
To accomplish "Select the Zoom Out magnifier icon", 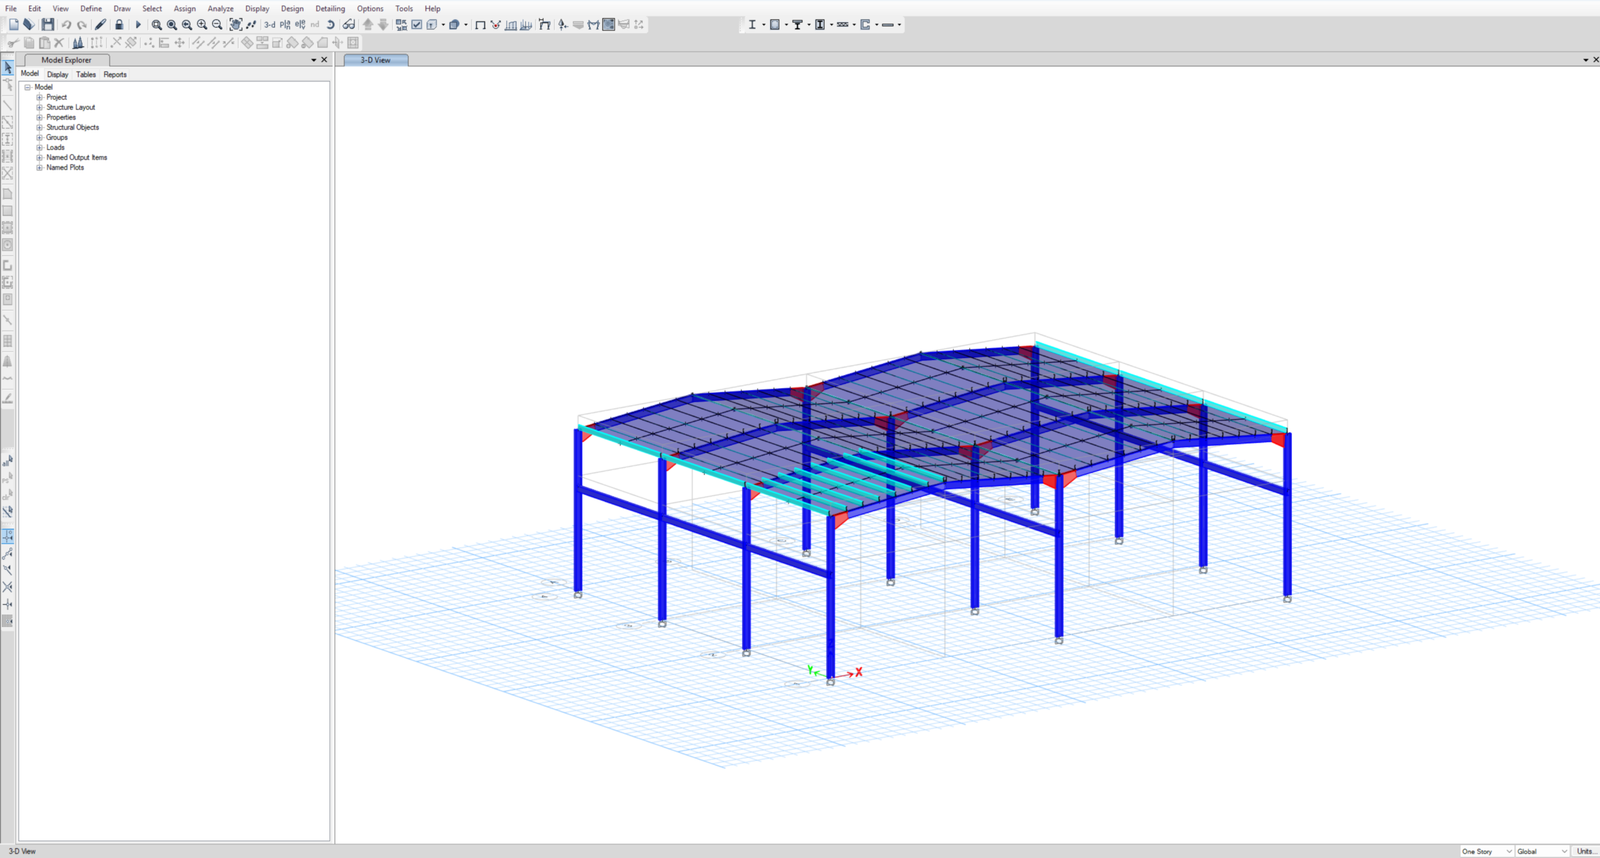I will (217, 25).
